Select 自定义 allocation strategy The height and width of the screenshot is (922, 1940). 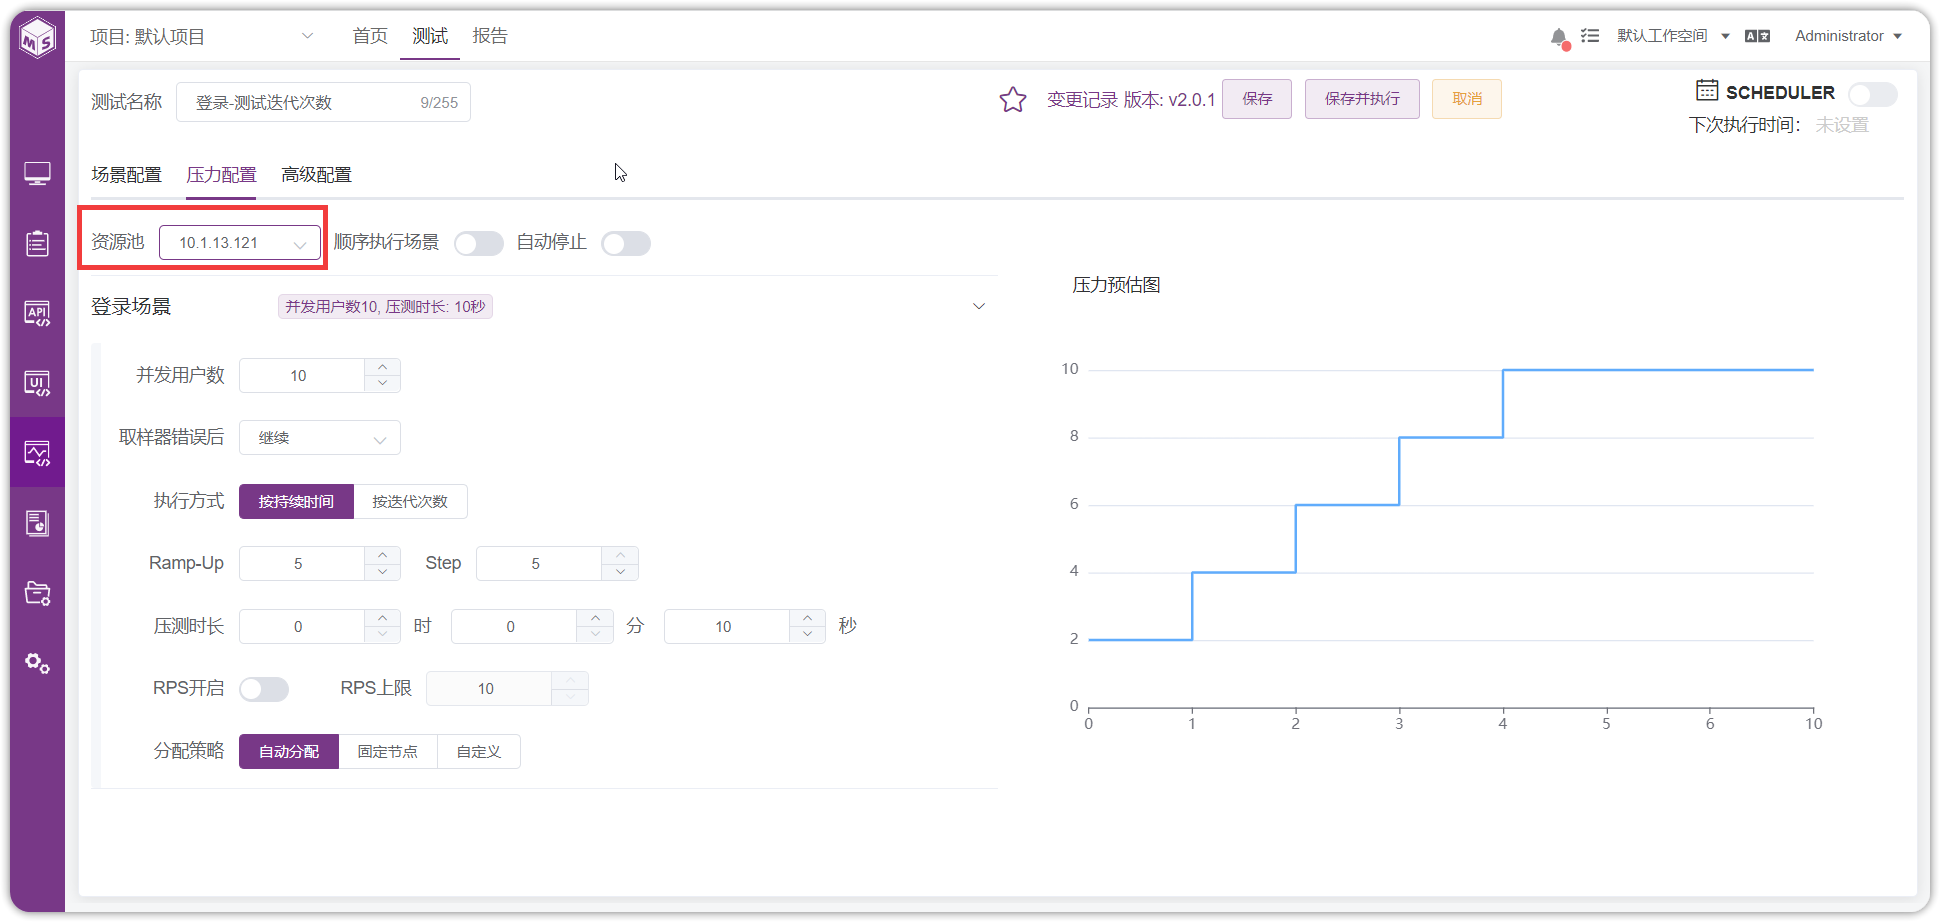[x=479, y=751]
